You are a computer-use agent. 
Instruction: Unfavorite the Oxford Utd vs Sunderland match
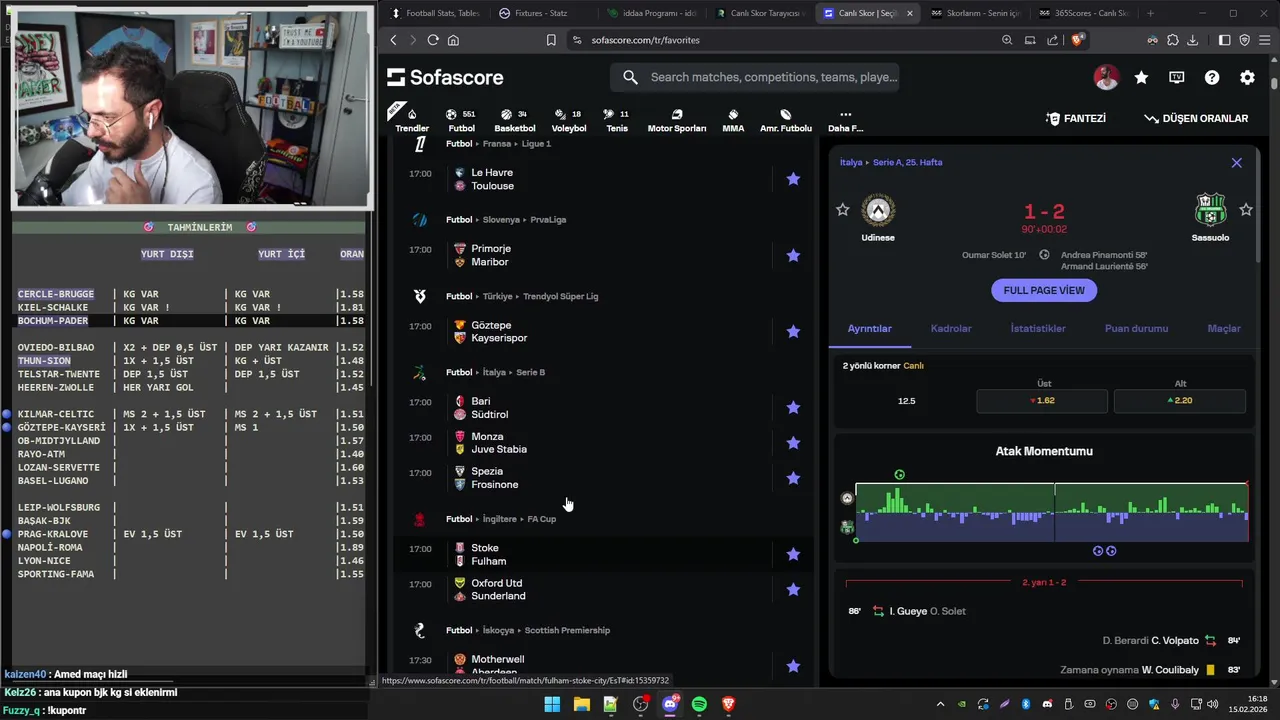[x=793, y=589]
